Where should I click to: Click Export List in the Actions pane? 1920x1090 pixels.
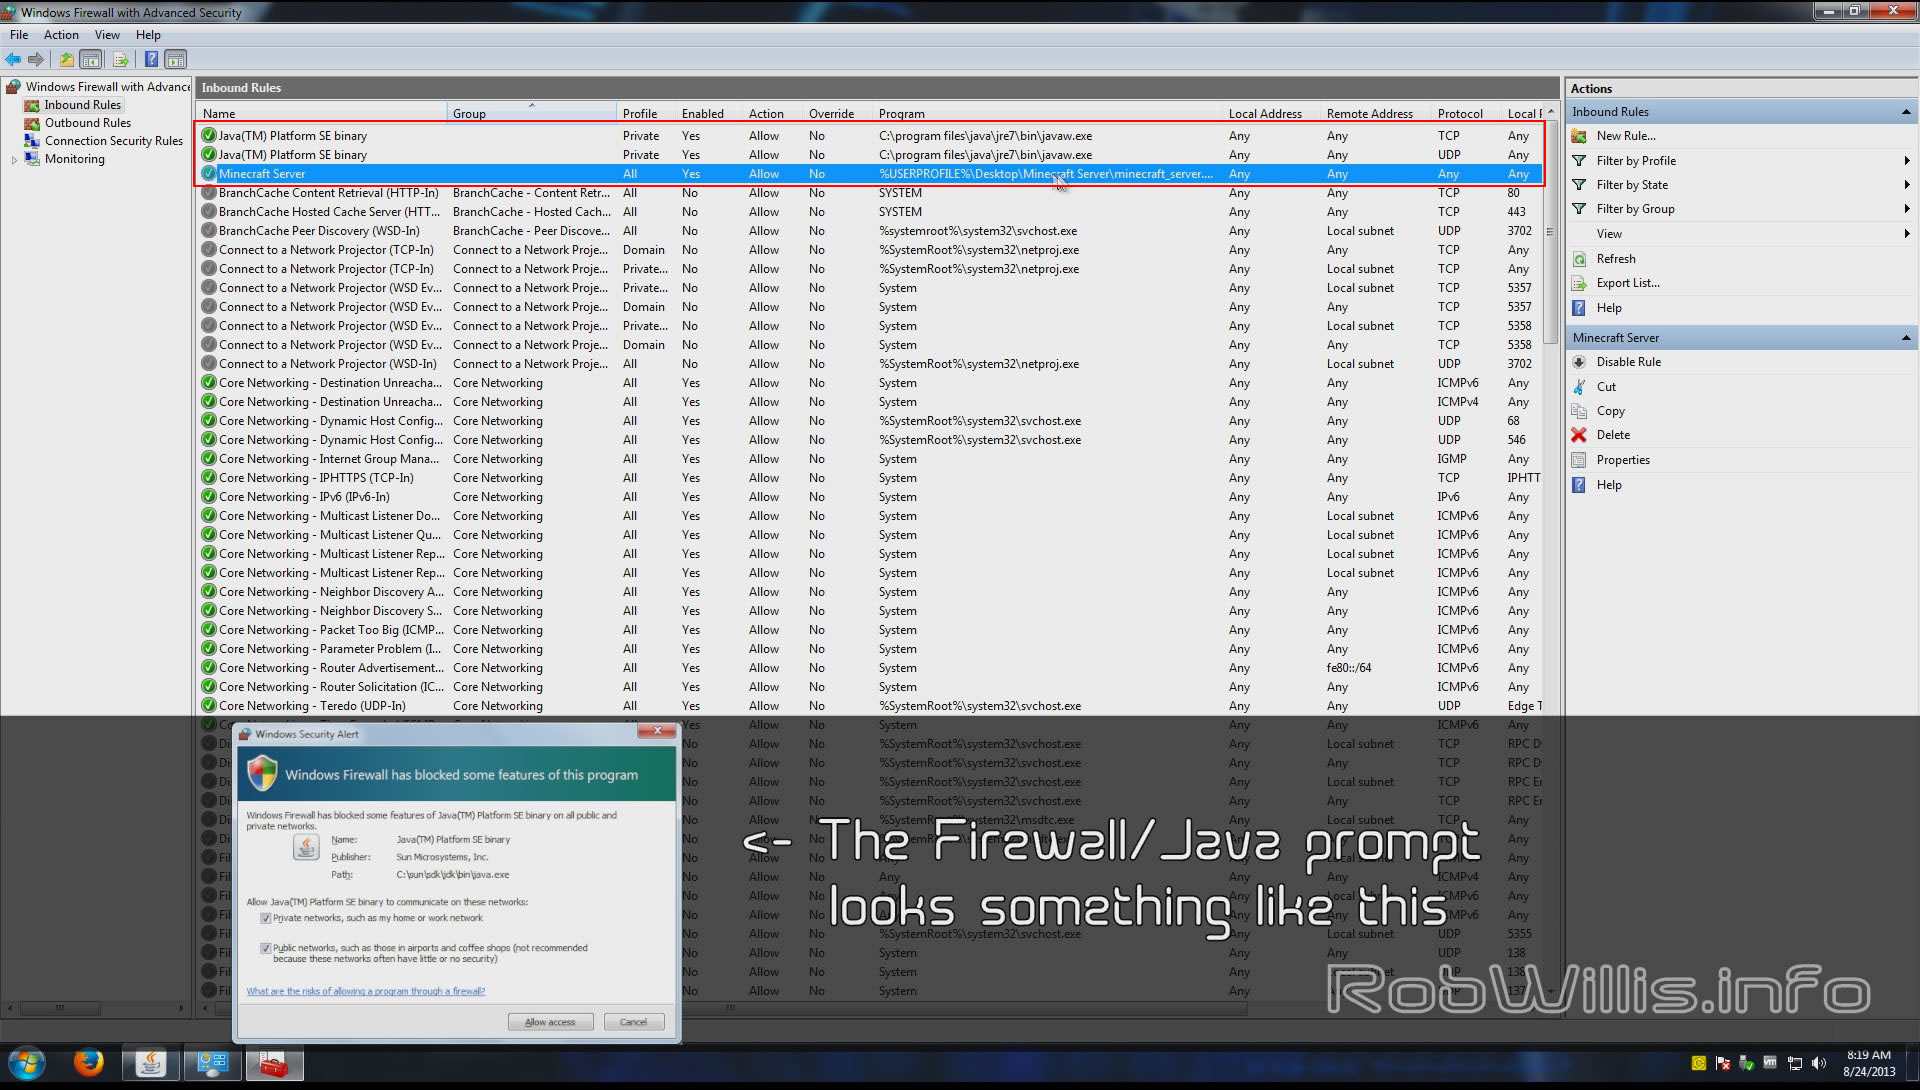[x=1627, y=283]
